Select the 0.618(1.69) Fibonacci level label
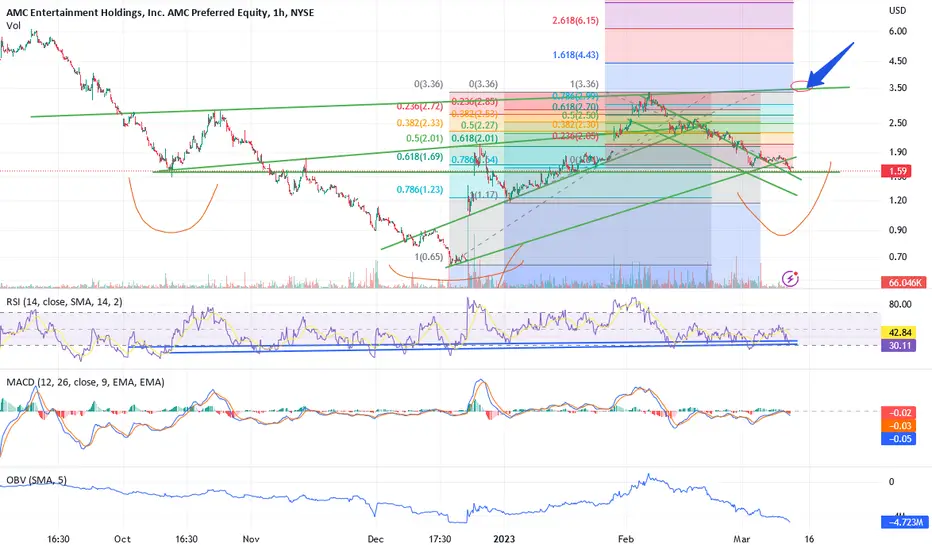This screenshot has height=550, width=932. pos(420,157)
